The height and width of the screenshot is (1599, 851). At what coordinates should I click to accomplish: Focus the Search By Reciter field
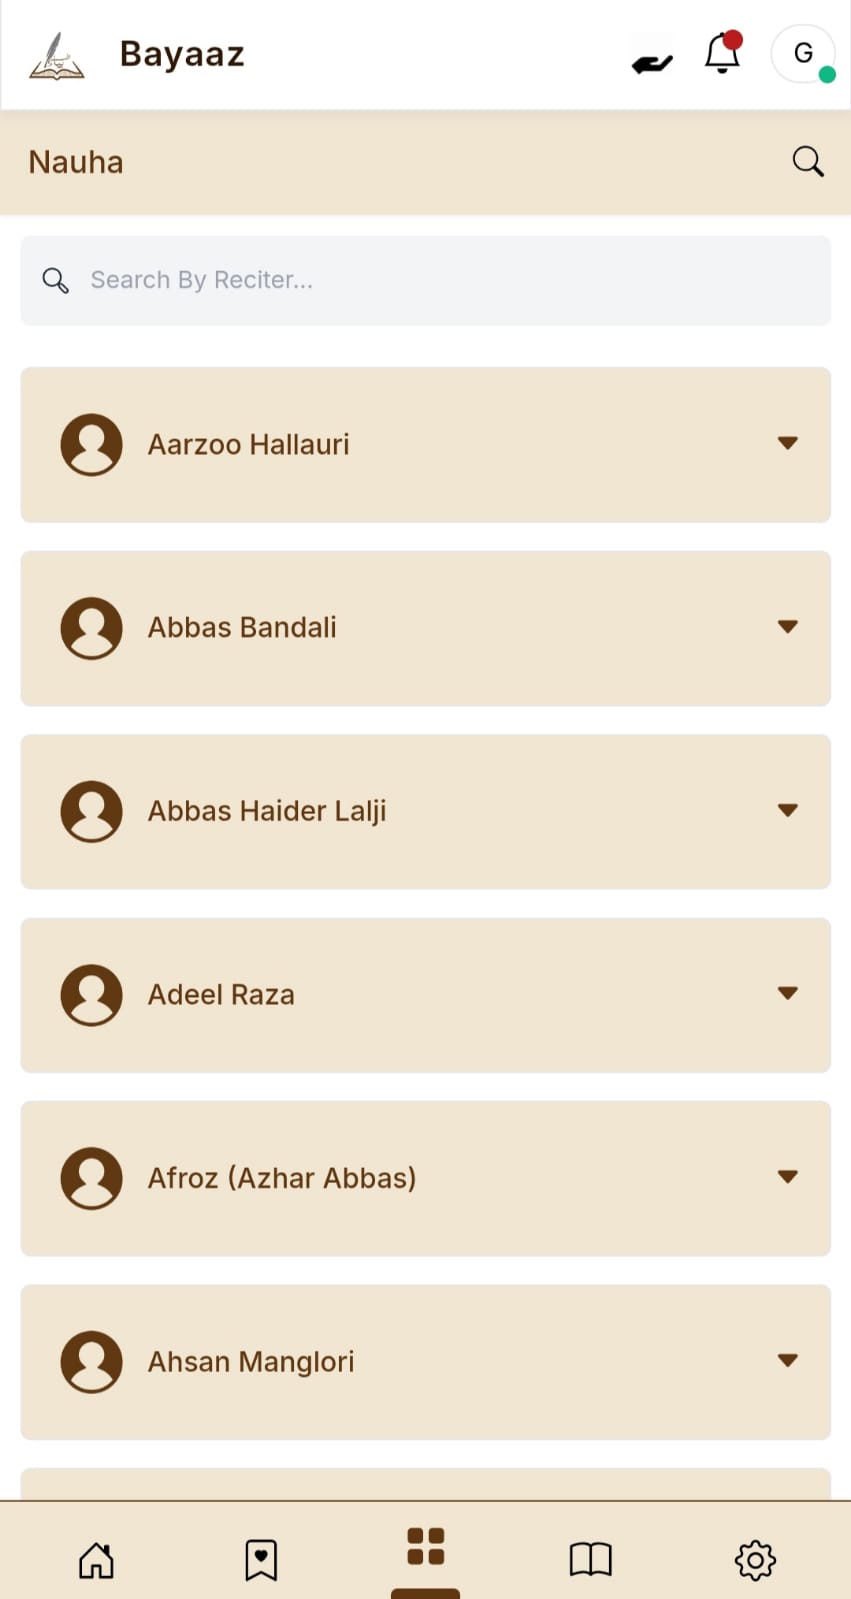pyautogui.click(x=440, y=280)
